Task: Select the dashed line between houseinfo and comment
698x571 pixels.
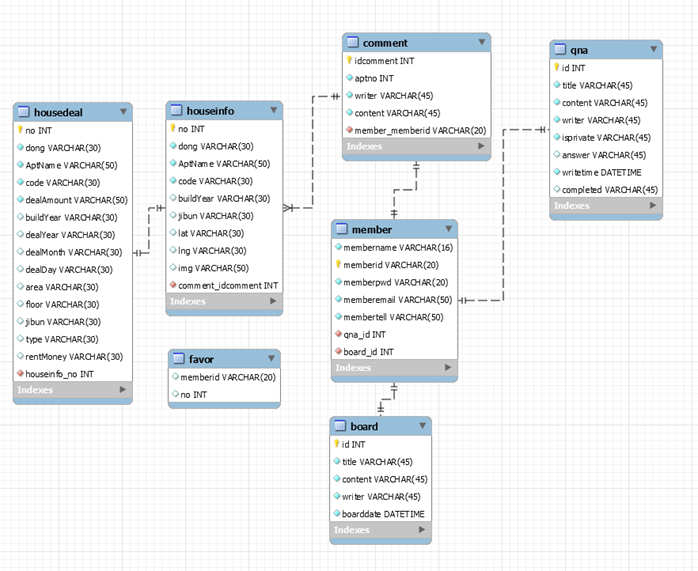Action: pyautogui.click(x=312, y=152)
